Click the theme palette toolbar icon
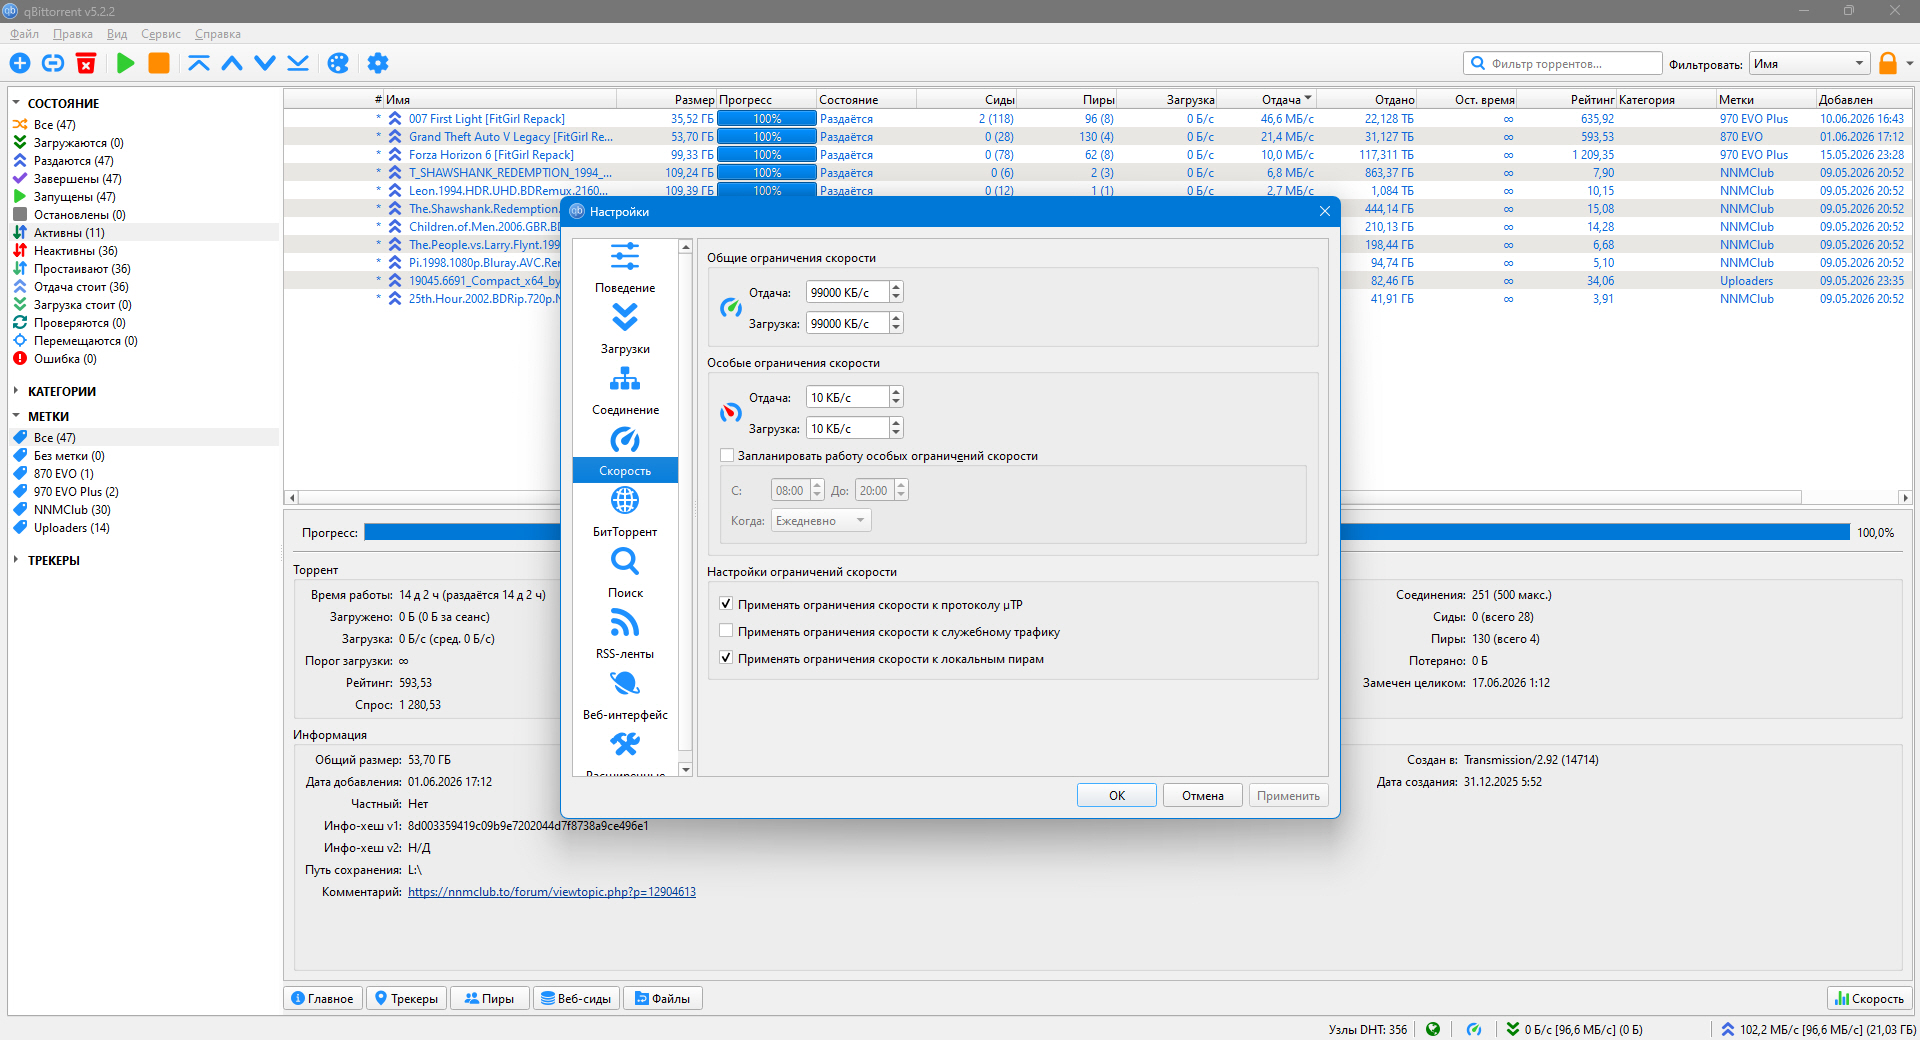 tap(338, 63)
